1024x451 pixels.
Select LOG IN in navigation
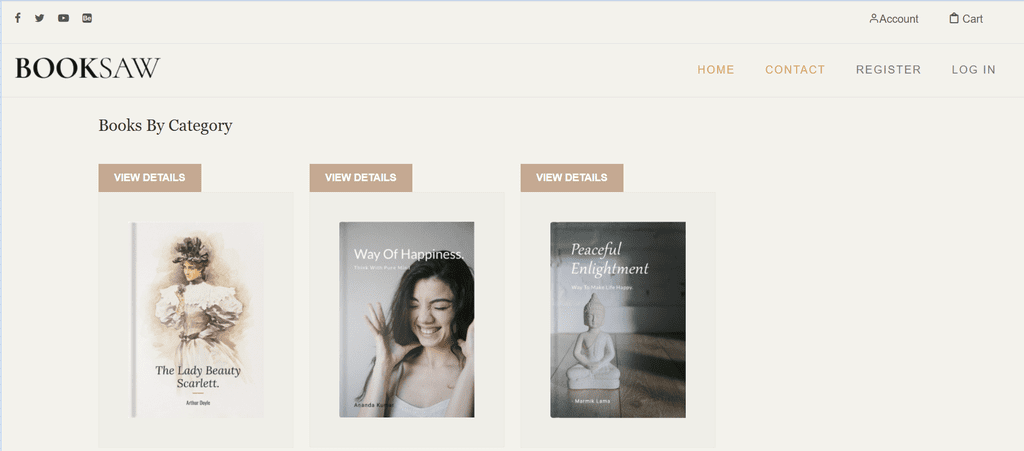pyautogui.click(x=973, y=70)
